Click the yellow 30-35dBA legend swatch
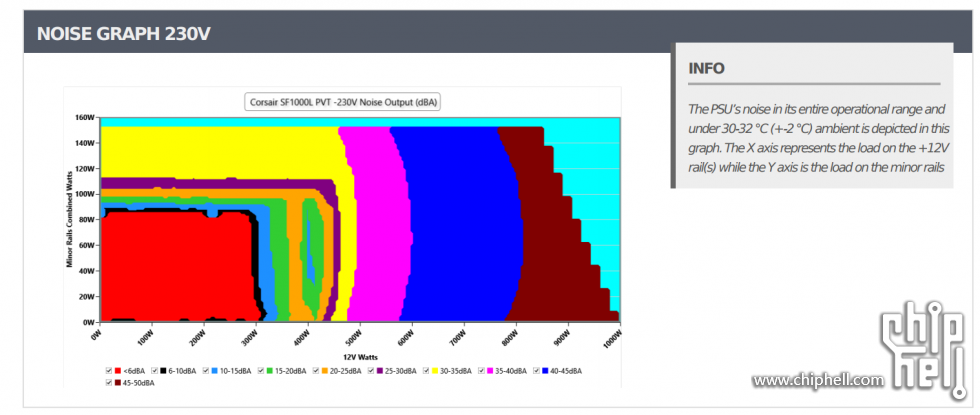The image size is (980, 415). click(435, 371)
